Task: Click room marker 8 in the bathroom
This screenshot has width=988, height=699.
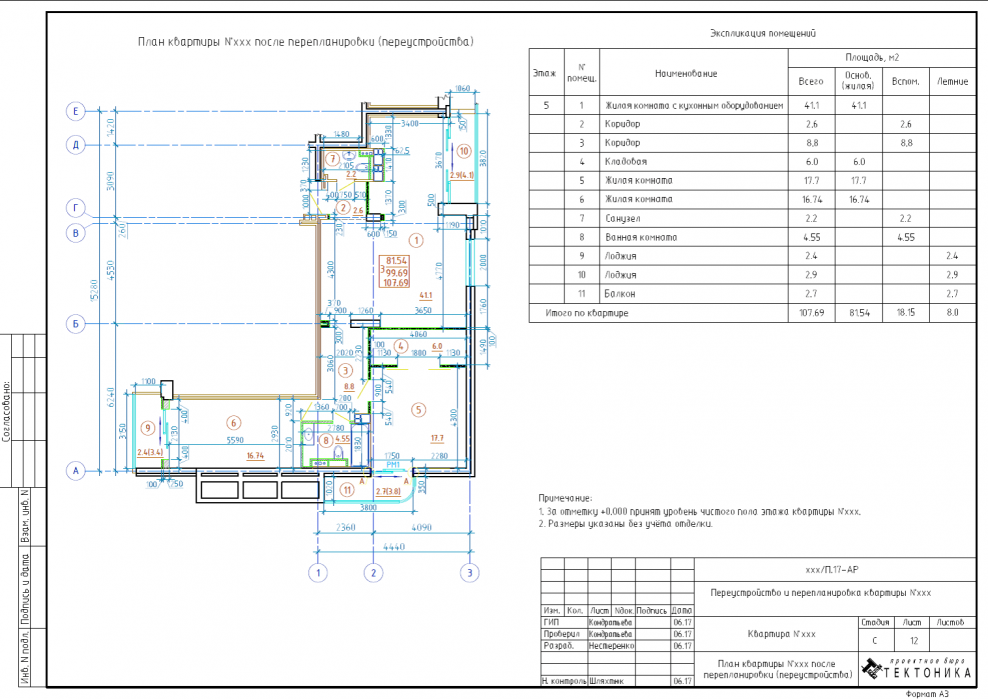Action: (326, 439)
